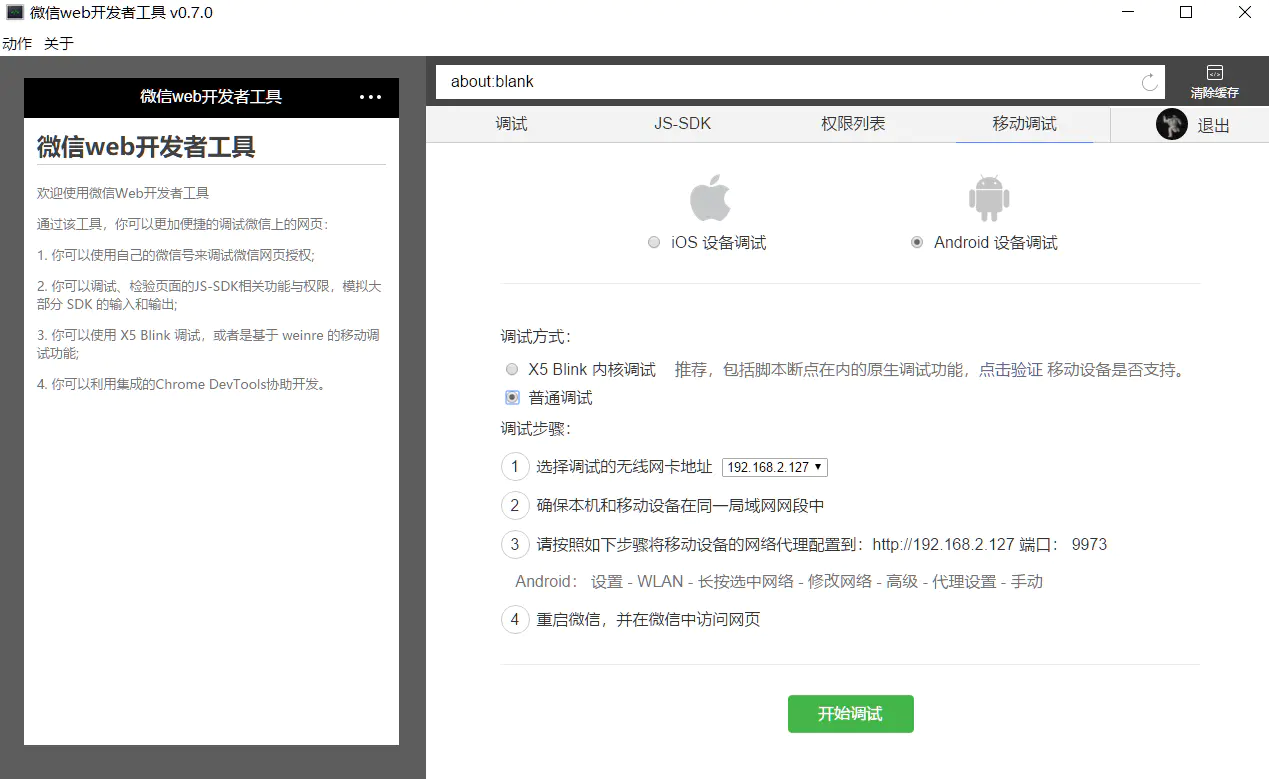Switch to the 调试 tab
This screenshot has width=1269, height=779.
(x=511, y=124)
